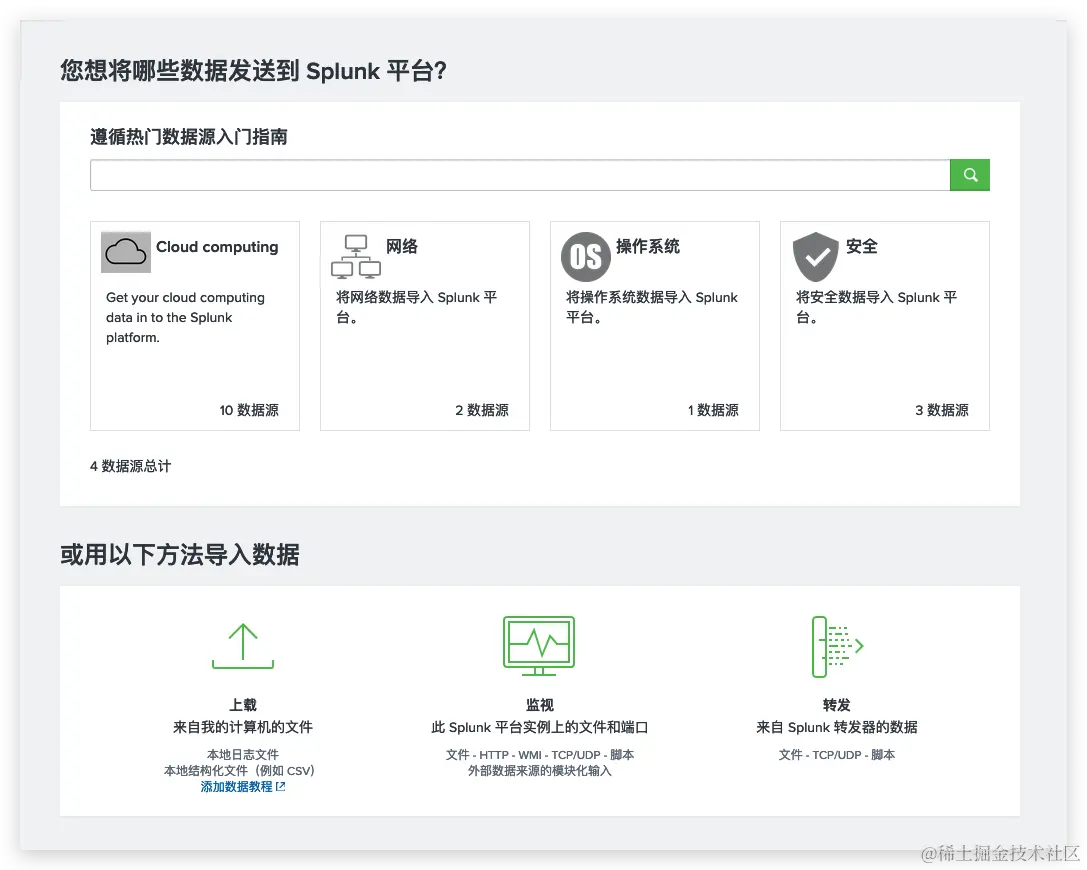Focus the data source search field
Image resolution: width=1087 pixels, height=870 pixels.
[x=520, y=175]
